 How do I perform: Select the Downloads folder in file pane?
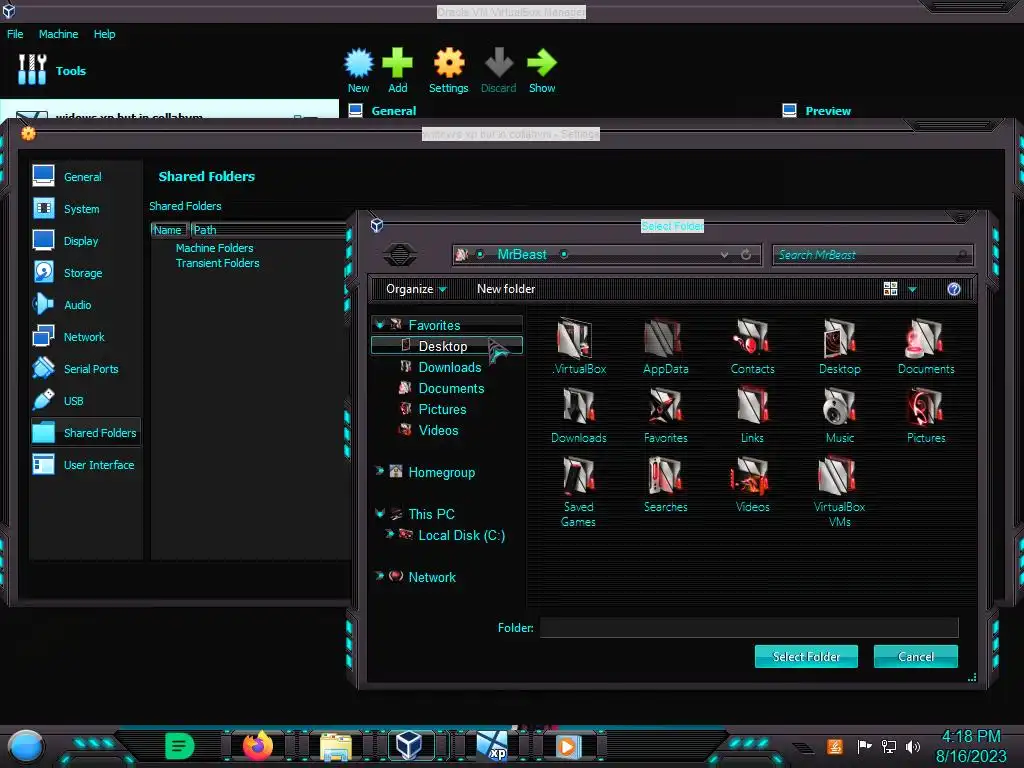[x=579, y=415]
